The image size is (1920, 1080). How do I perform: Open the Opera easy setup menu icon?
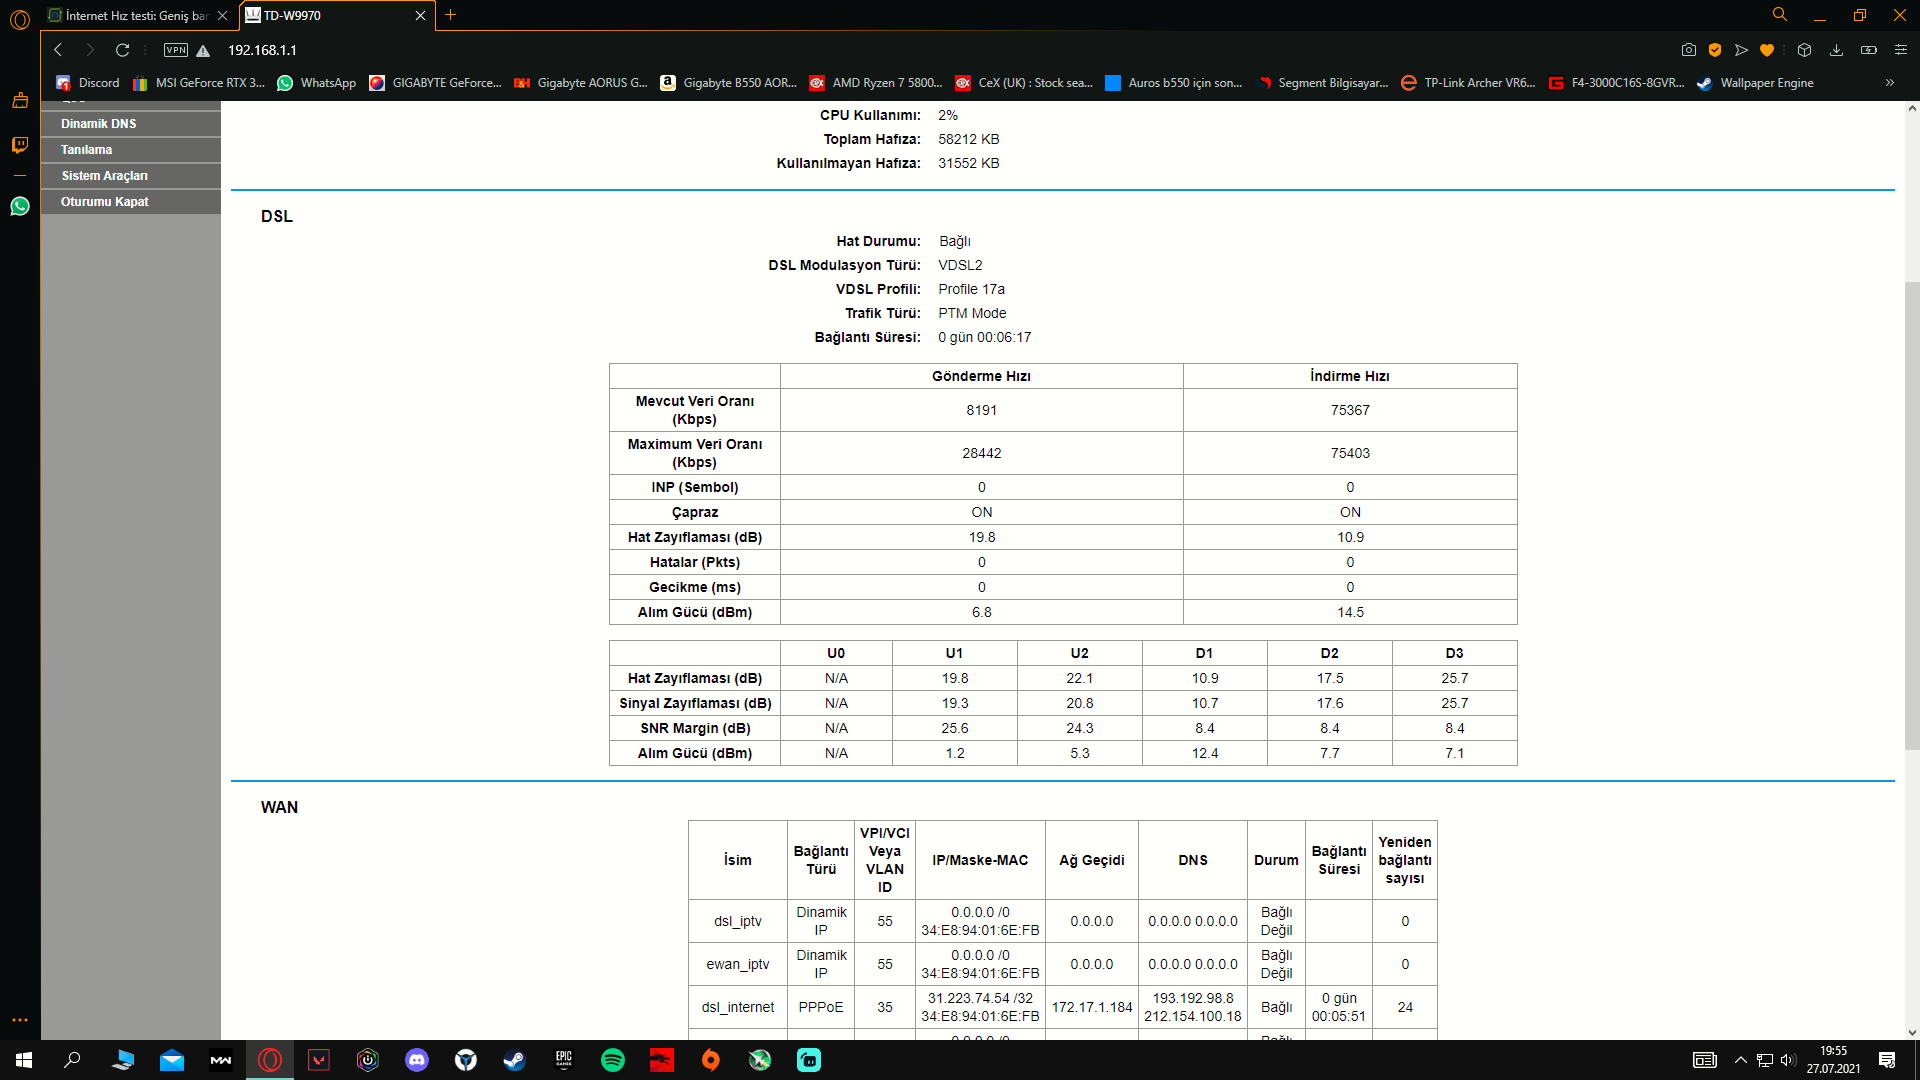click(x=1901, y=50)
